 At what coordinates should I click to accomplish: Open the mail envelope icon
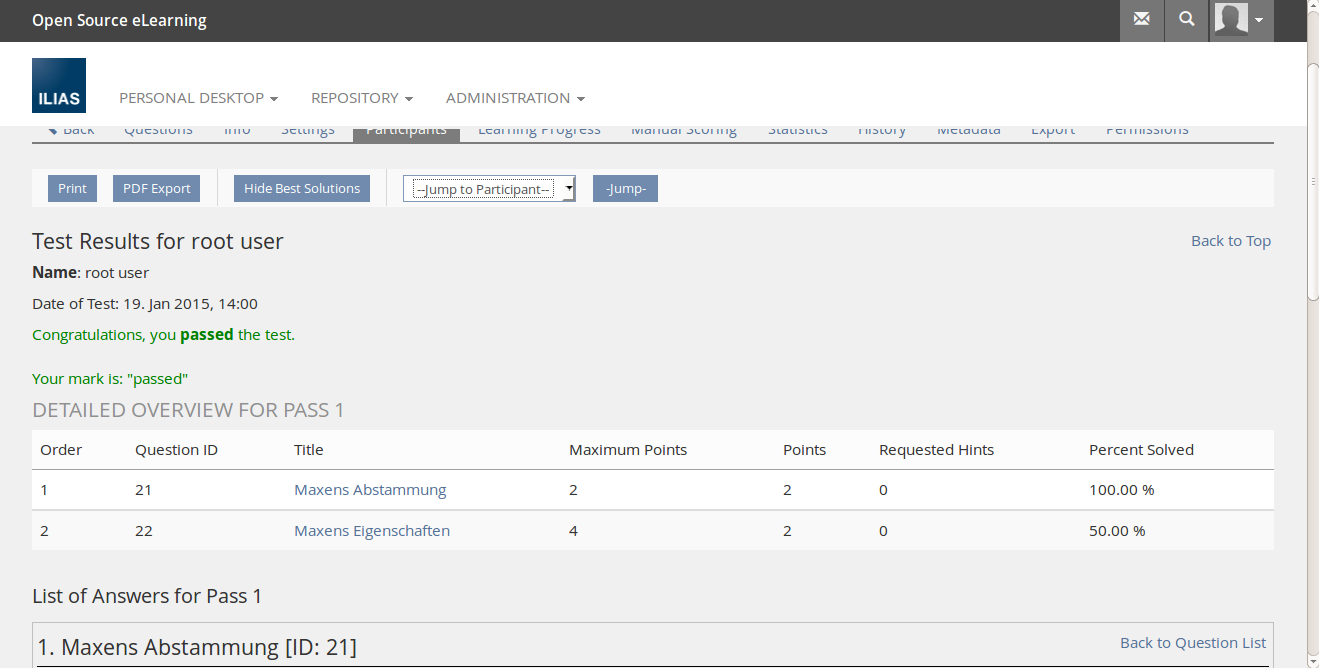tap(1141, 20)
